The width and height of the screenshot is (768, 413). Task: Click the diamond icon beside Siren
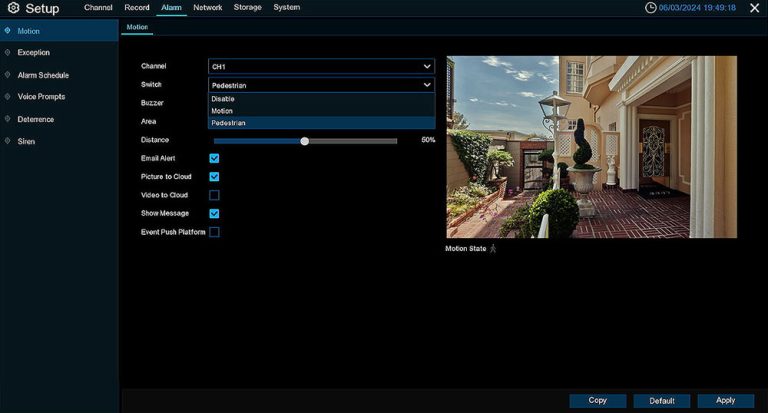[7, 141]
